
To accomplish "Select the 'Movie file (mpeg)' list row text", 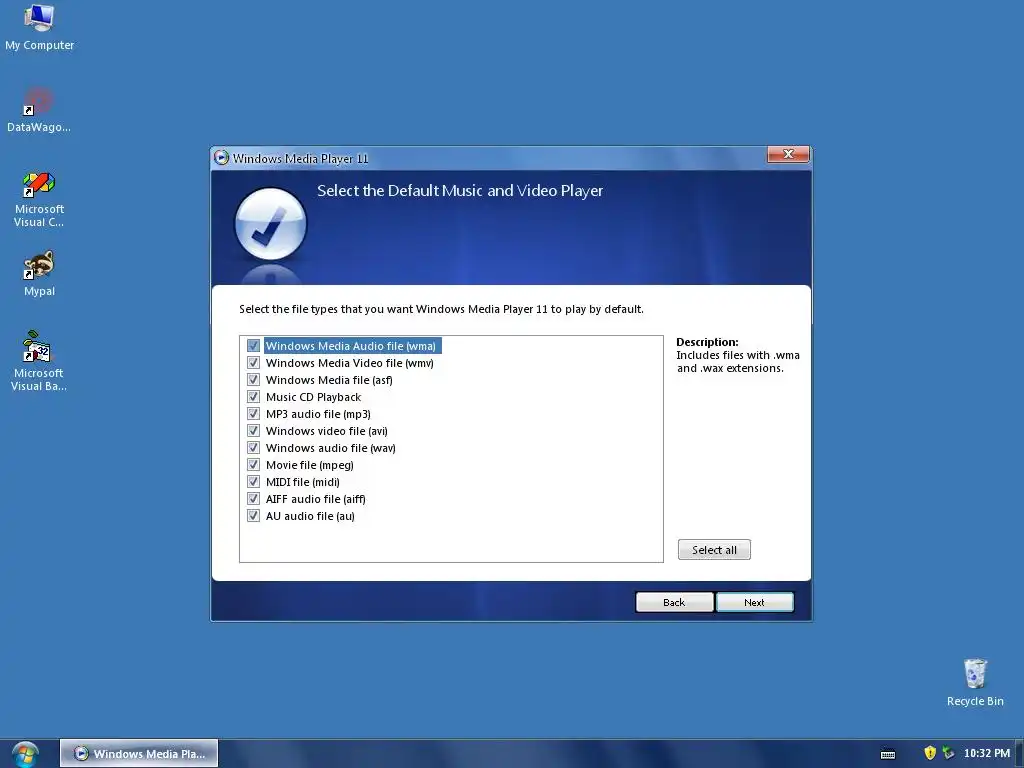I will [x=310, y=465].
